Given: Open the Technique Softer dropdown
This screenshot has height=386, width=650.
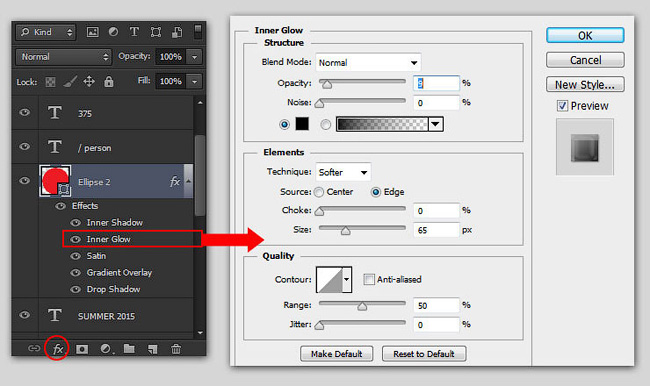Looking at the screenshot, I should coord(343,172).
